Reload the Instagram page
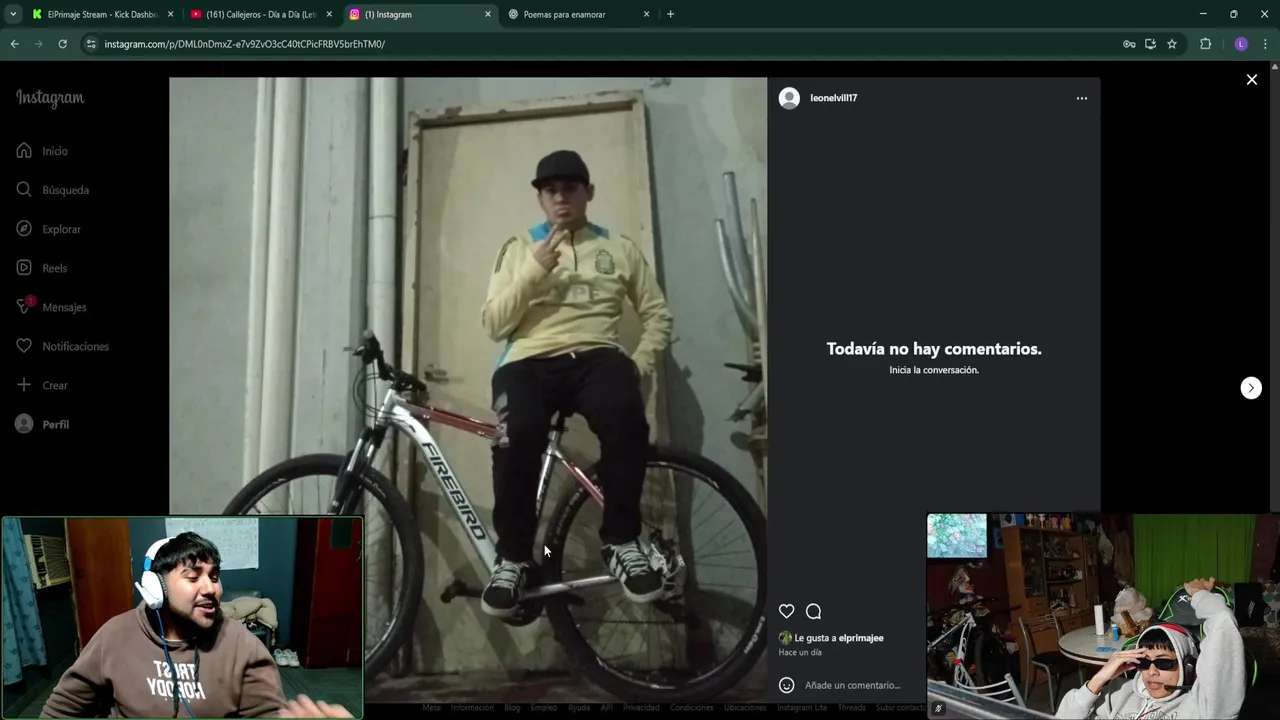This screenshot has width=1280, height=720. point(62,44)
